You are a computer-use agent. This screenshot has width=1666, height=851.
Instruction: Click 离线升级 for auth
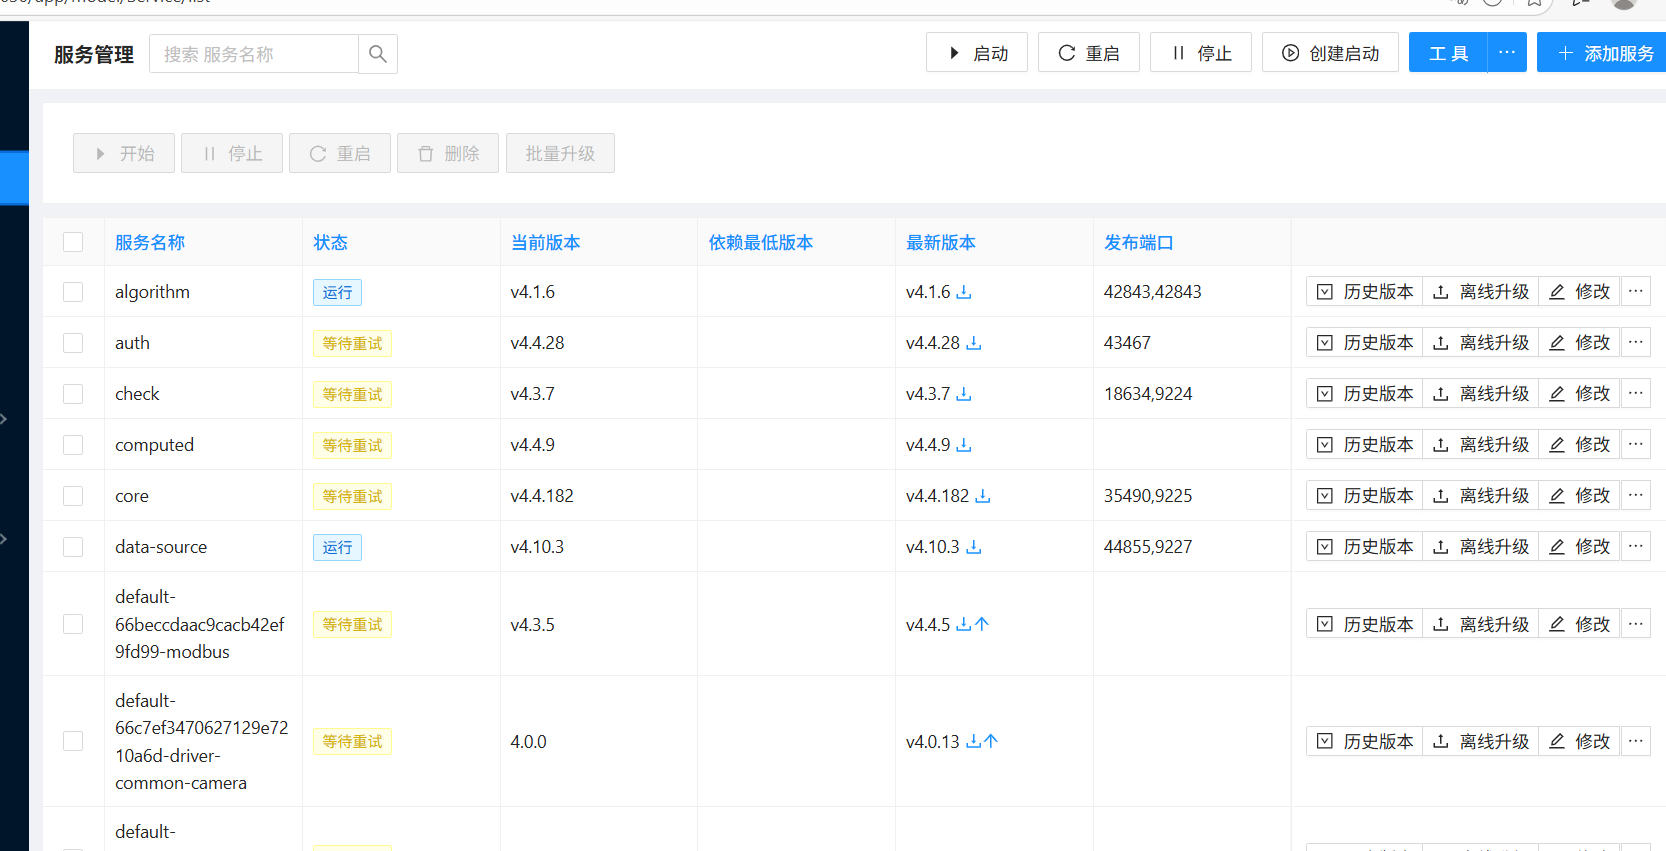click(x=1481, y=342)
